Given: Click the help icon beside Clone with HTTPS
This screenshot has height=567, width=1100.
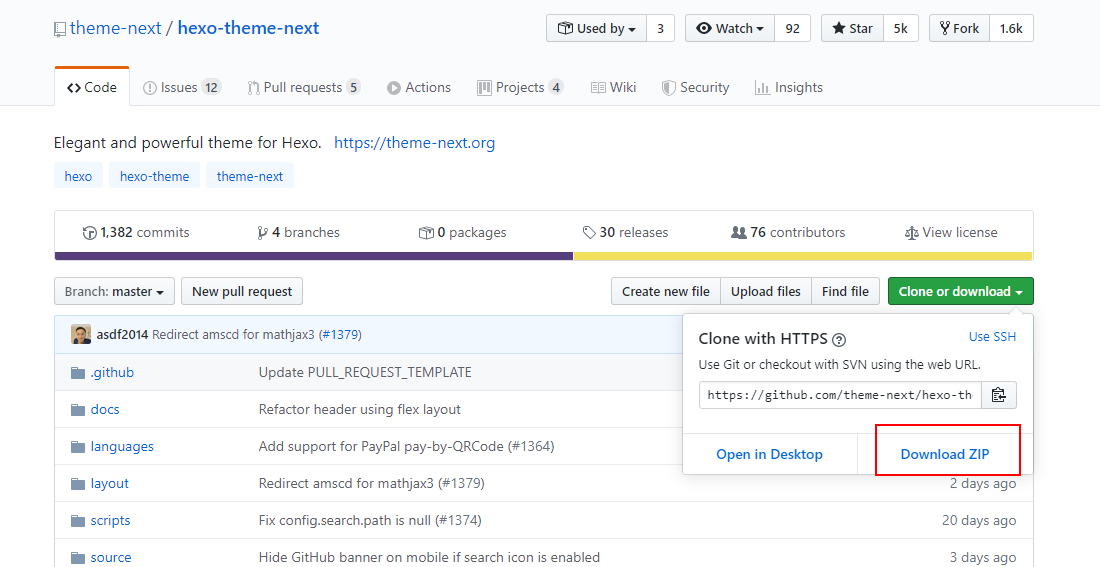Looking at the screenshot, I should [839, 339].
